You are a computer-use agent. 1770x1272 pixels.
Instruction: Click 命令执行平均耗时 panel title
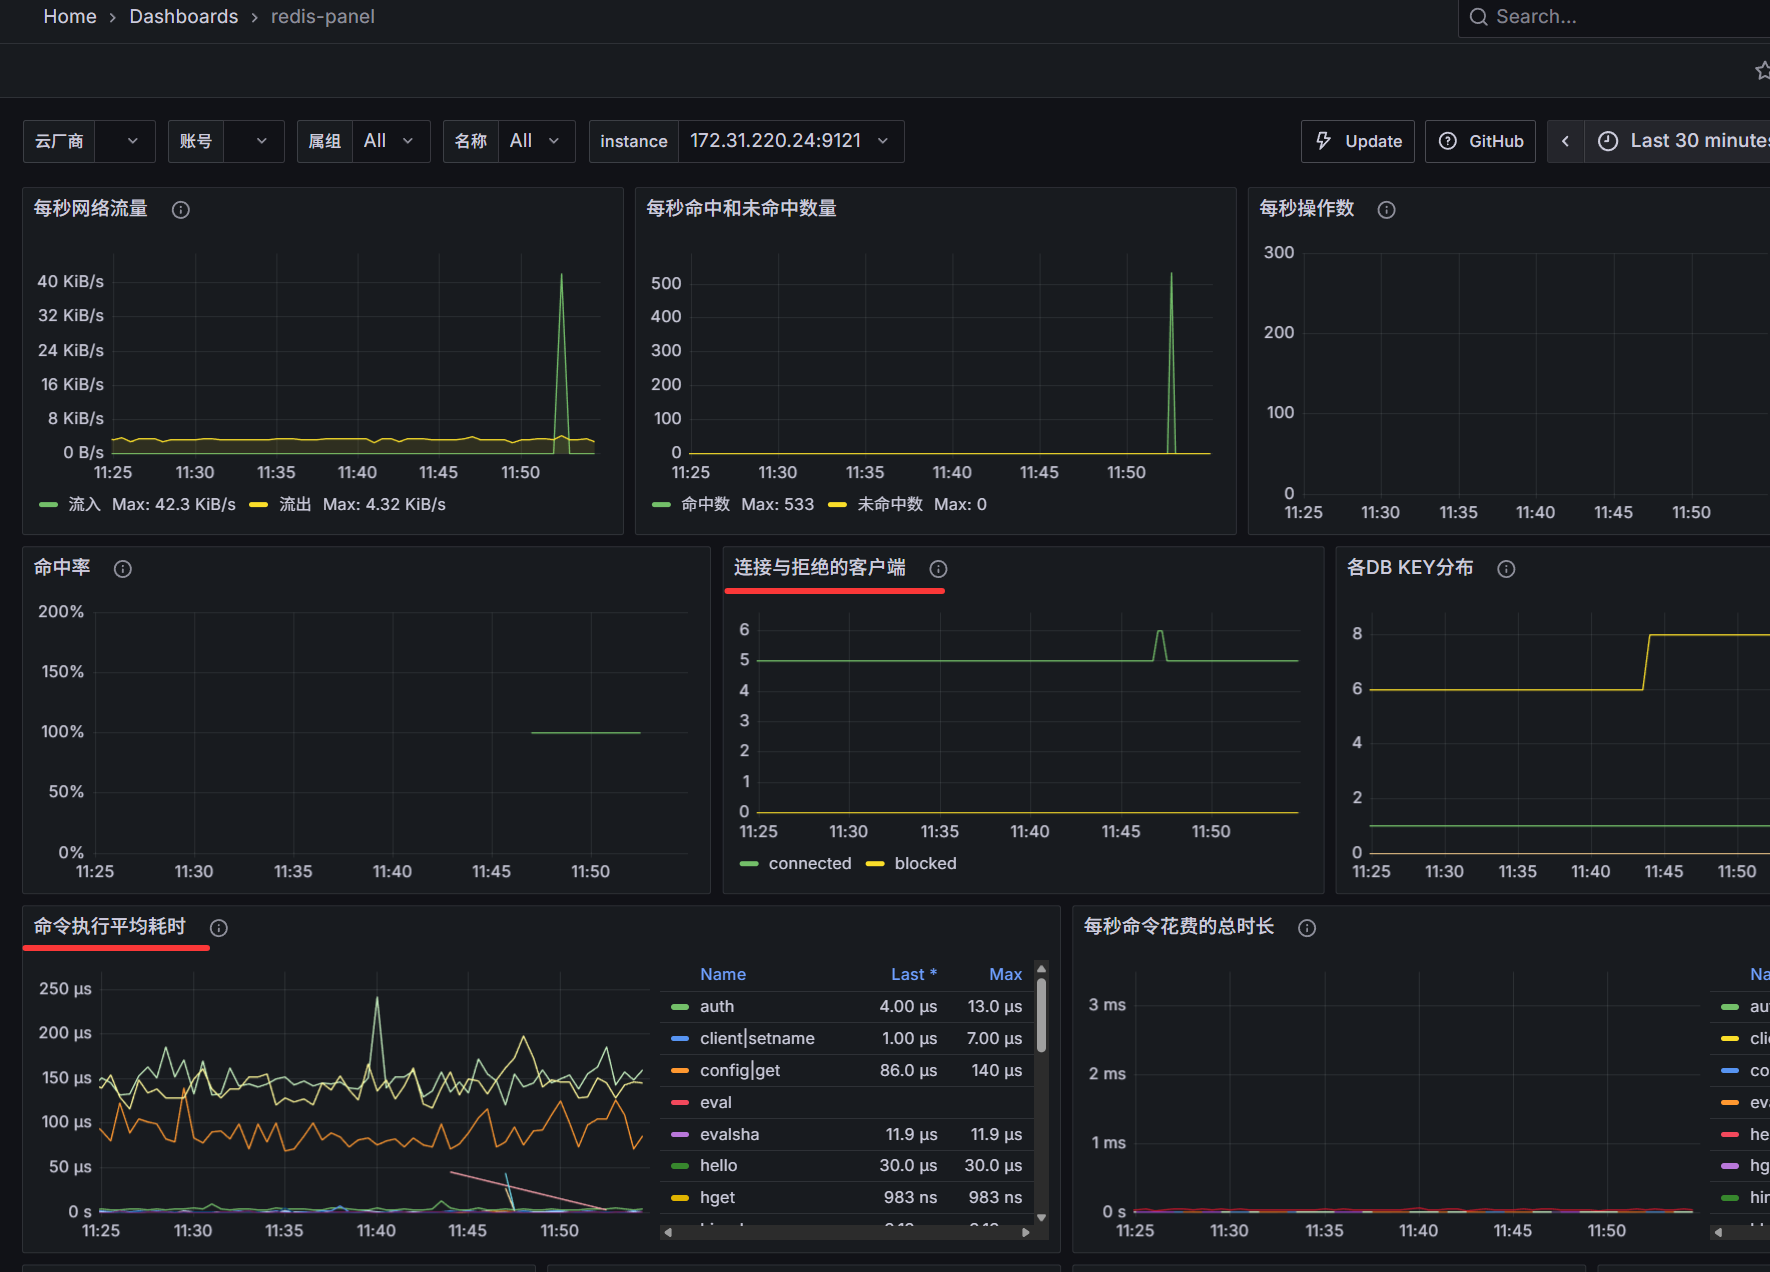[x=110, y=926]
